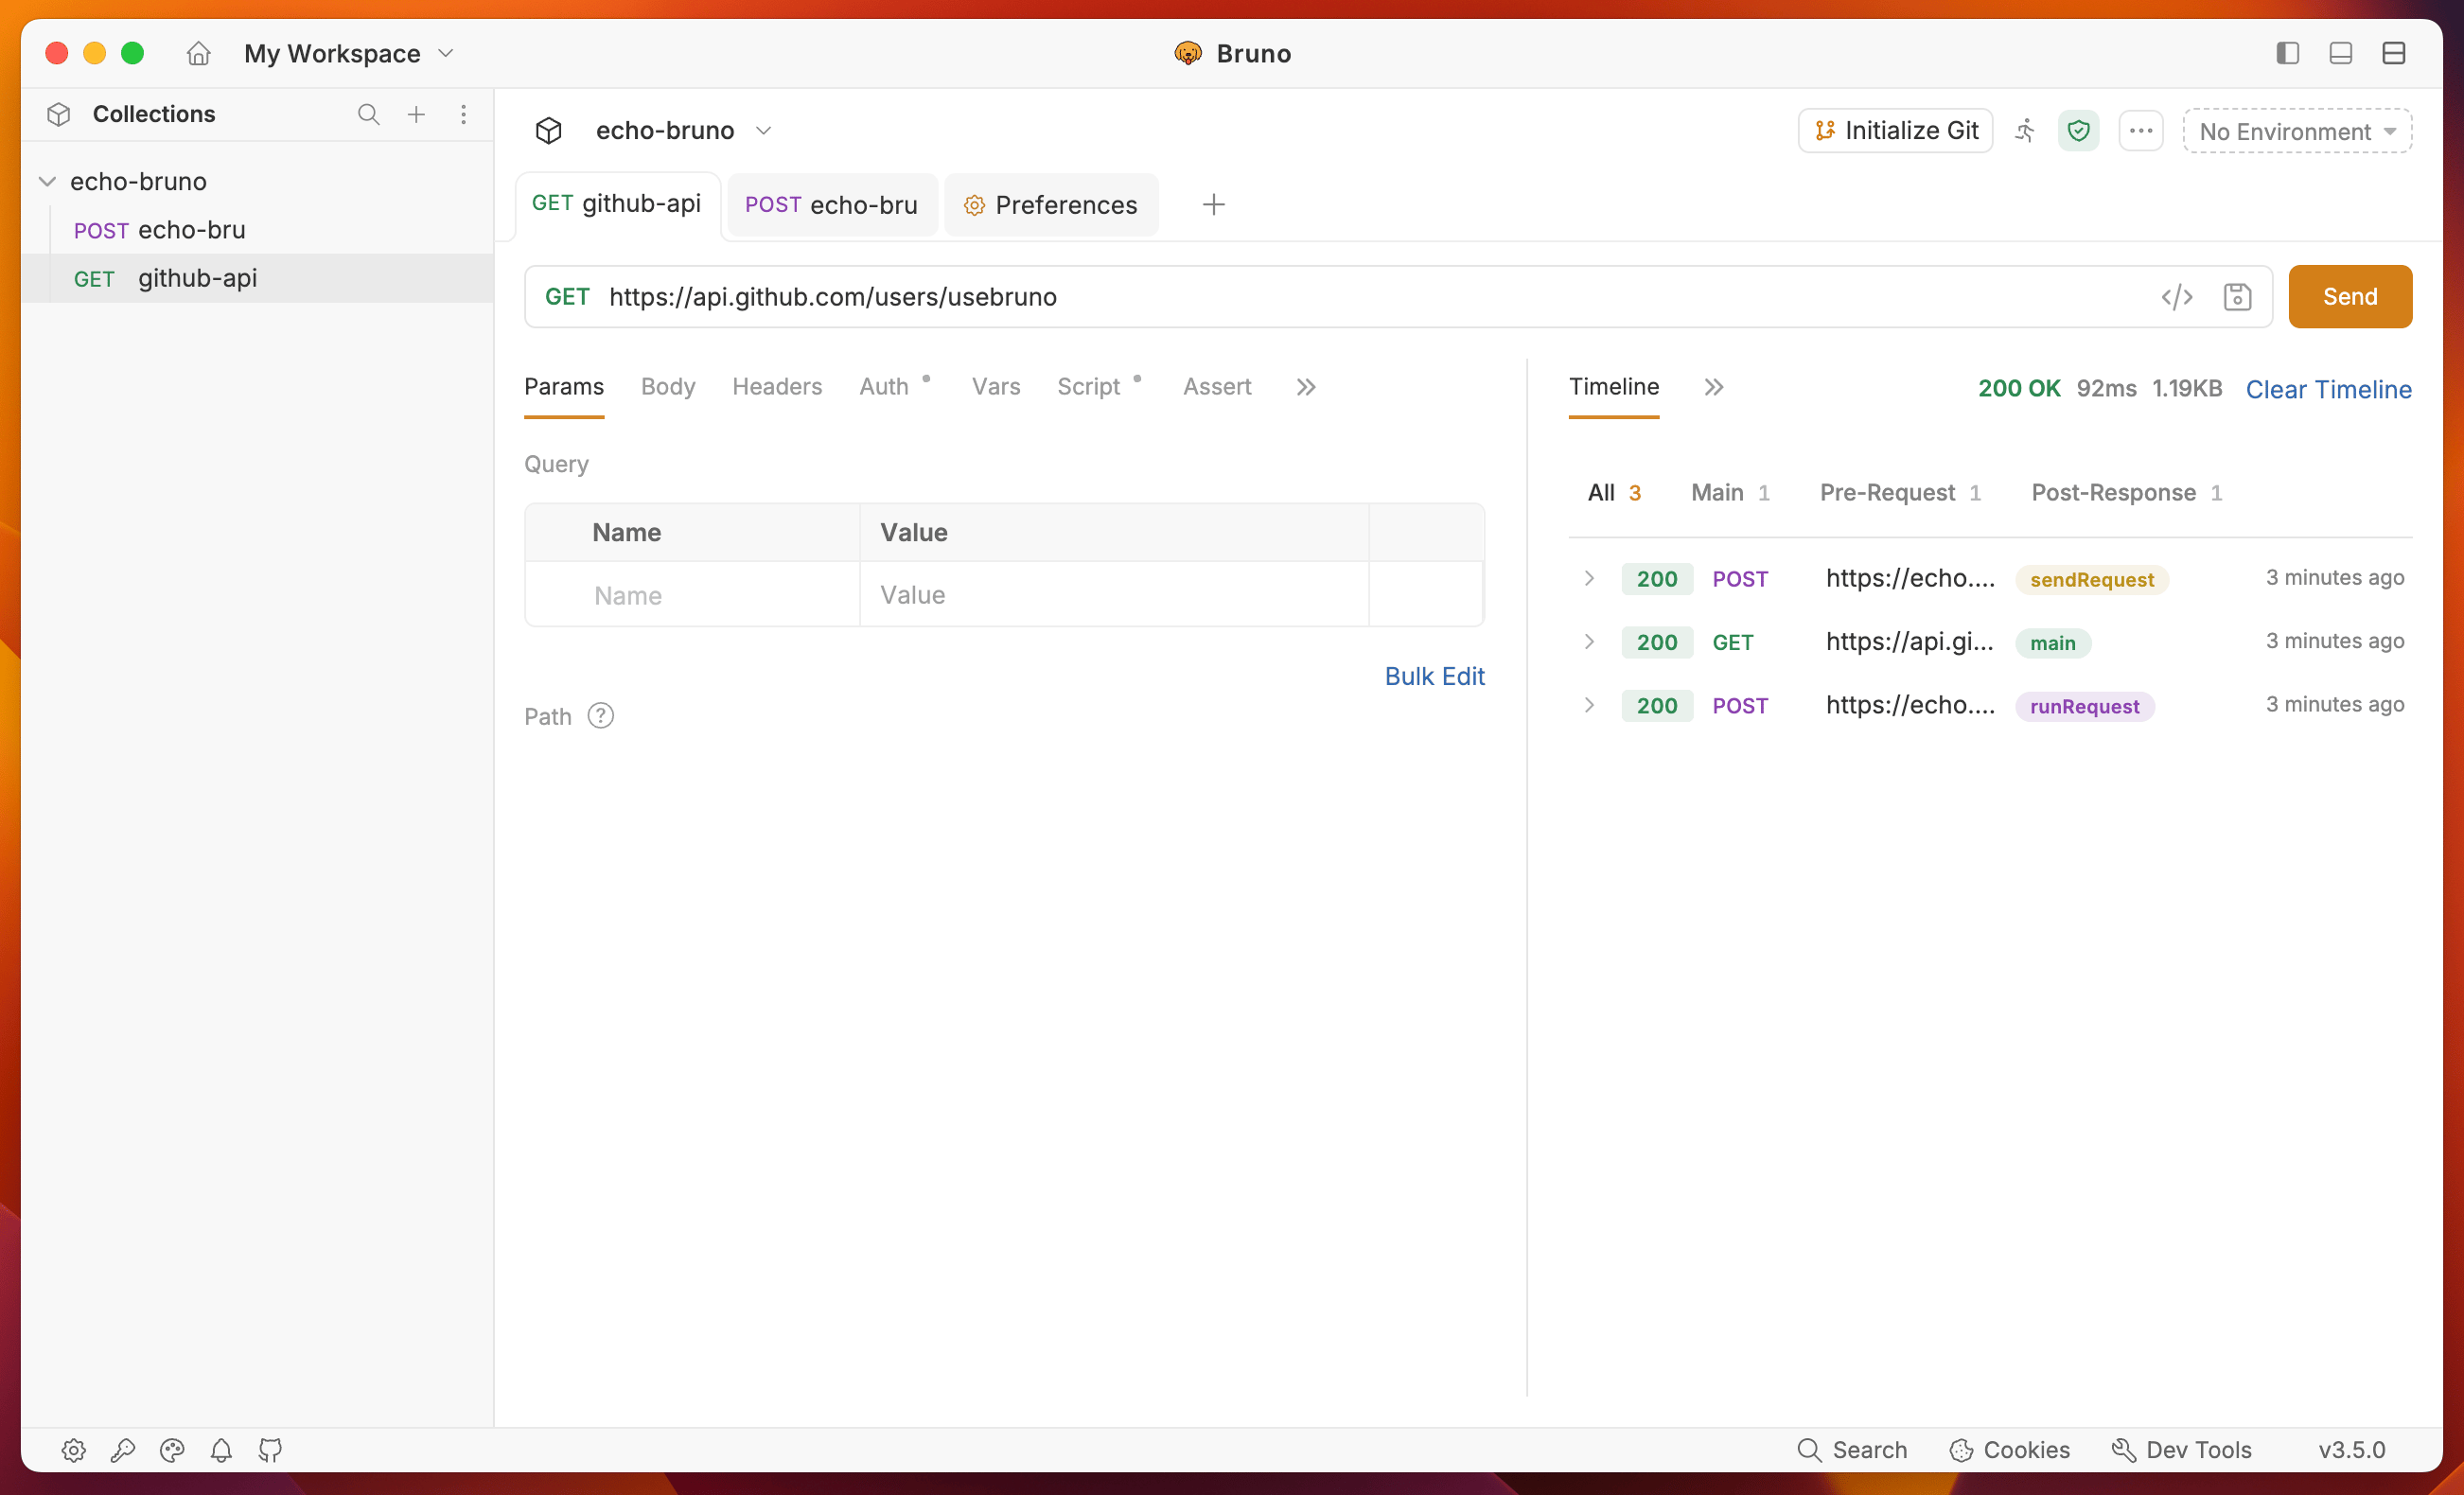Filter timeline by Post-Response
The width and height of the screenshot is (2464, 1495).
tap(2127, 492)
